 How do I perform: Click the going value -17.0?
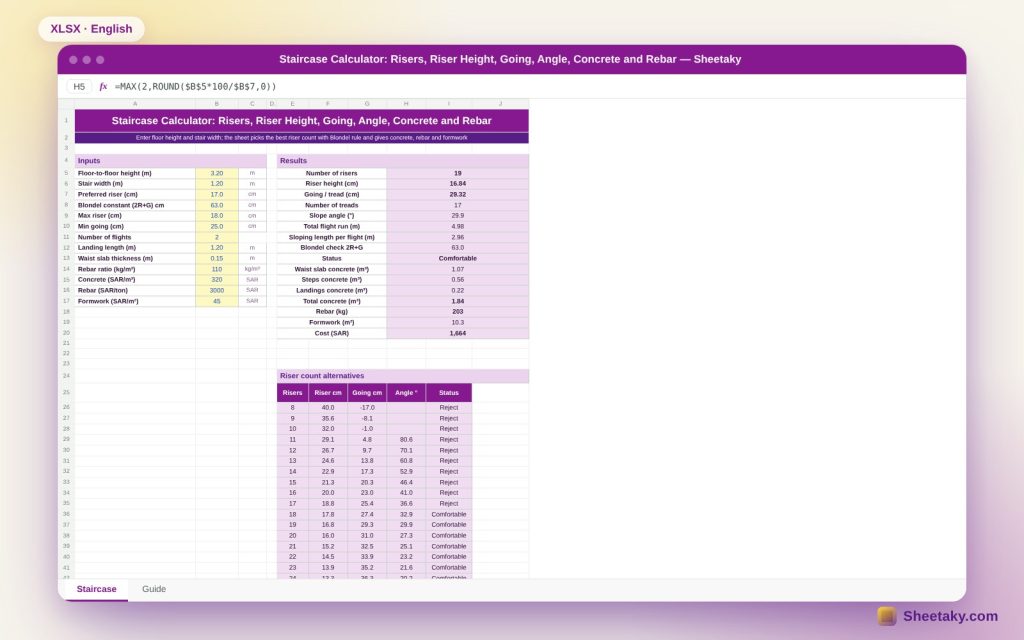click(367, 408)
